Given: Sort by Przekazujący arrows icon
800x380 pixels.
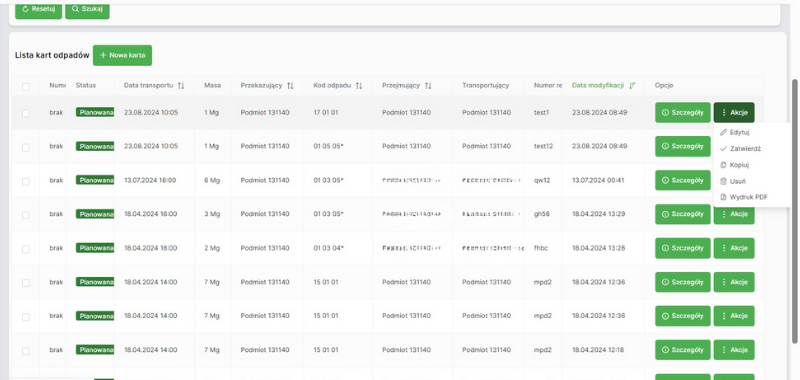Looking at the screenshot, I should coord(290,86).
